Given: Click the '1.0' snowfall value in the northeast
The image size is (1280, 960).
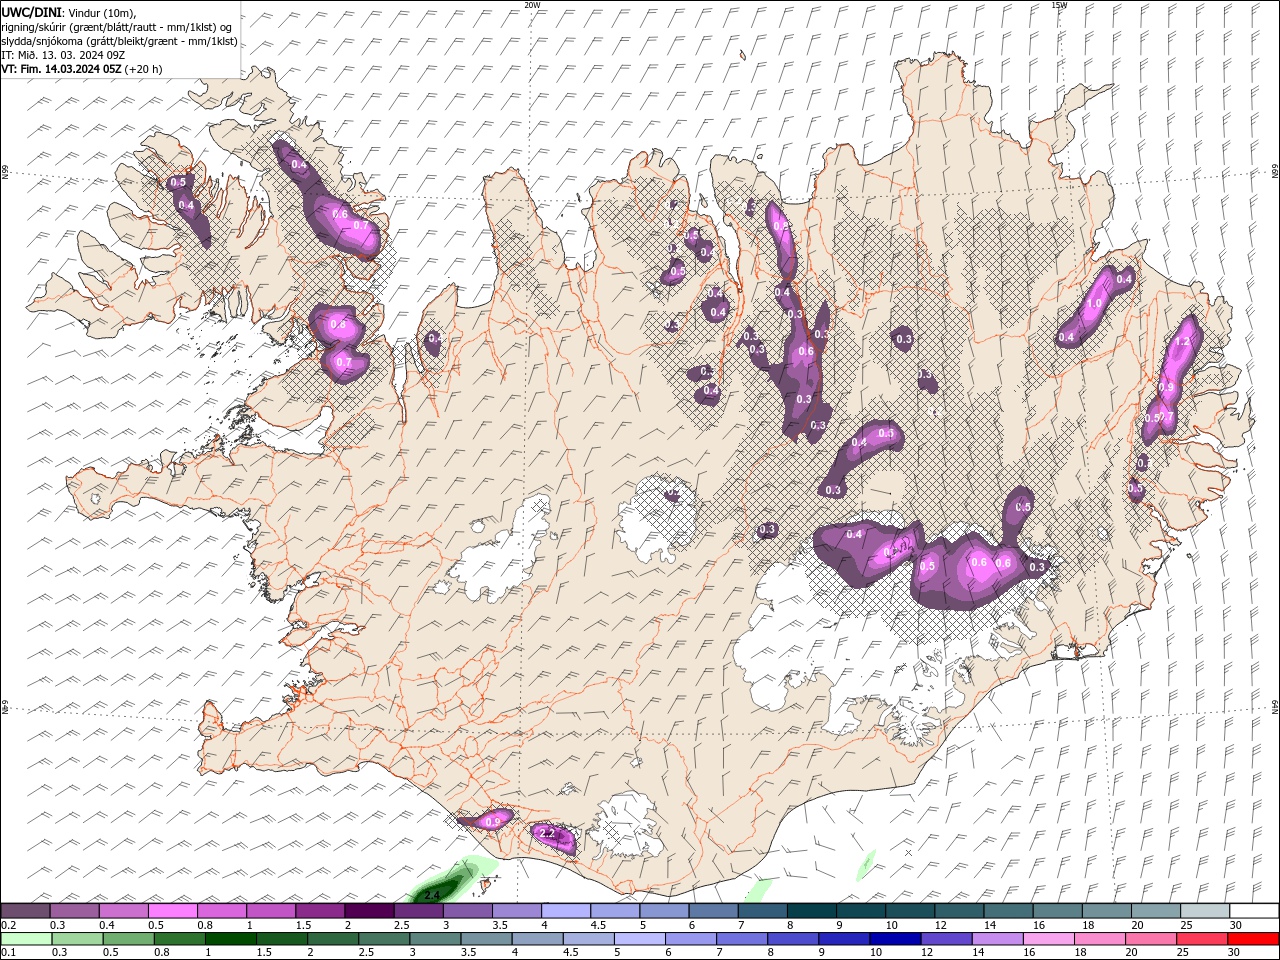Looking at the screenshot, I should (1094, 303).
